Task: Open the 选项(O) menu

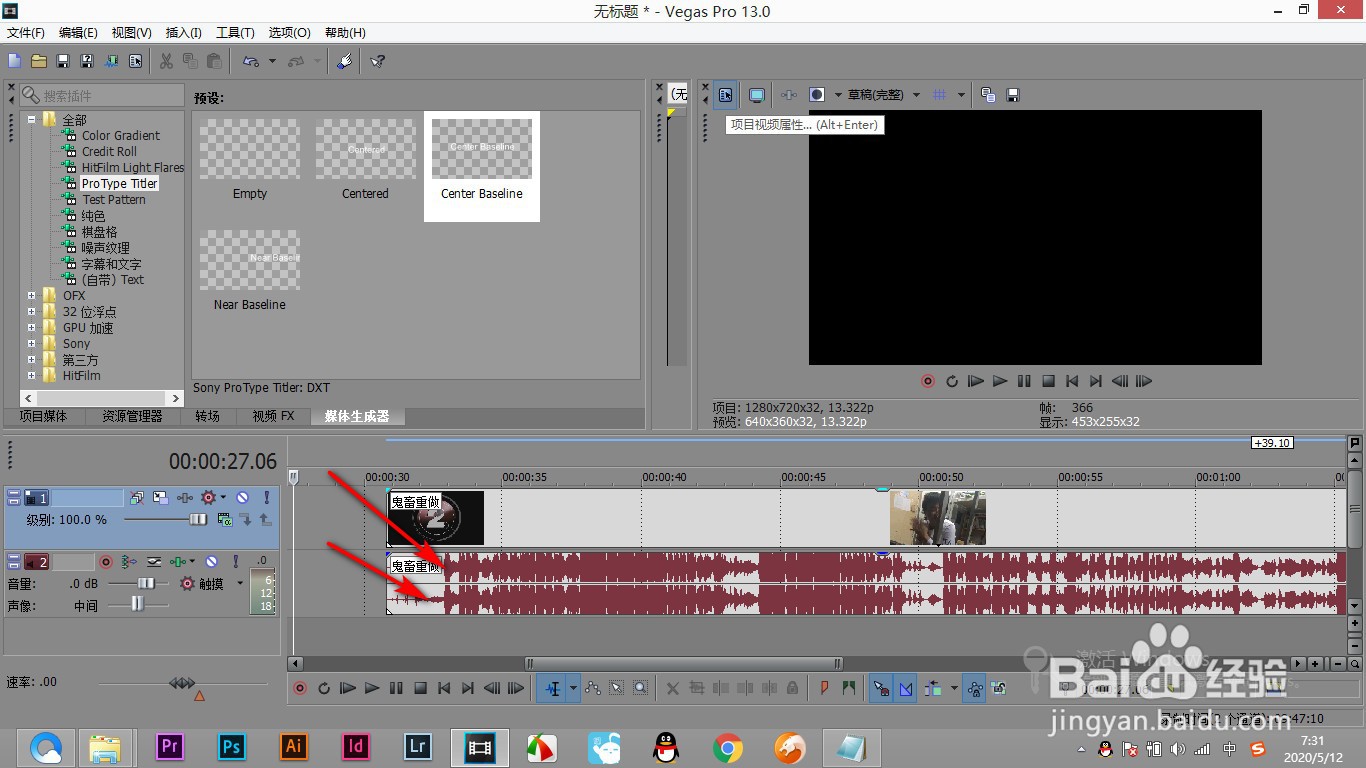Action: [289, 33]
